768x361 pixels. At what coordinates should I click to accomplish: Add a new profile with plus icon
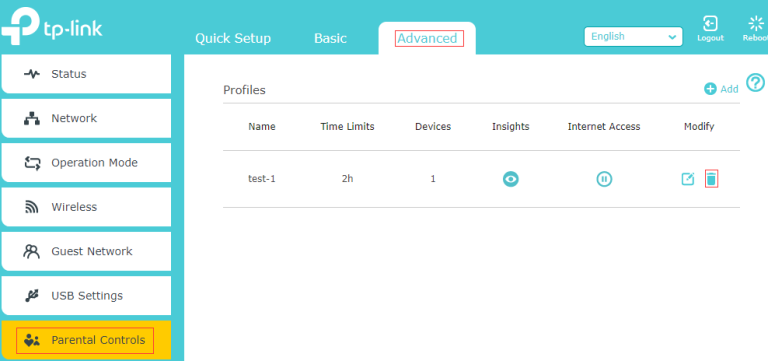(721, 89)
